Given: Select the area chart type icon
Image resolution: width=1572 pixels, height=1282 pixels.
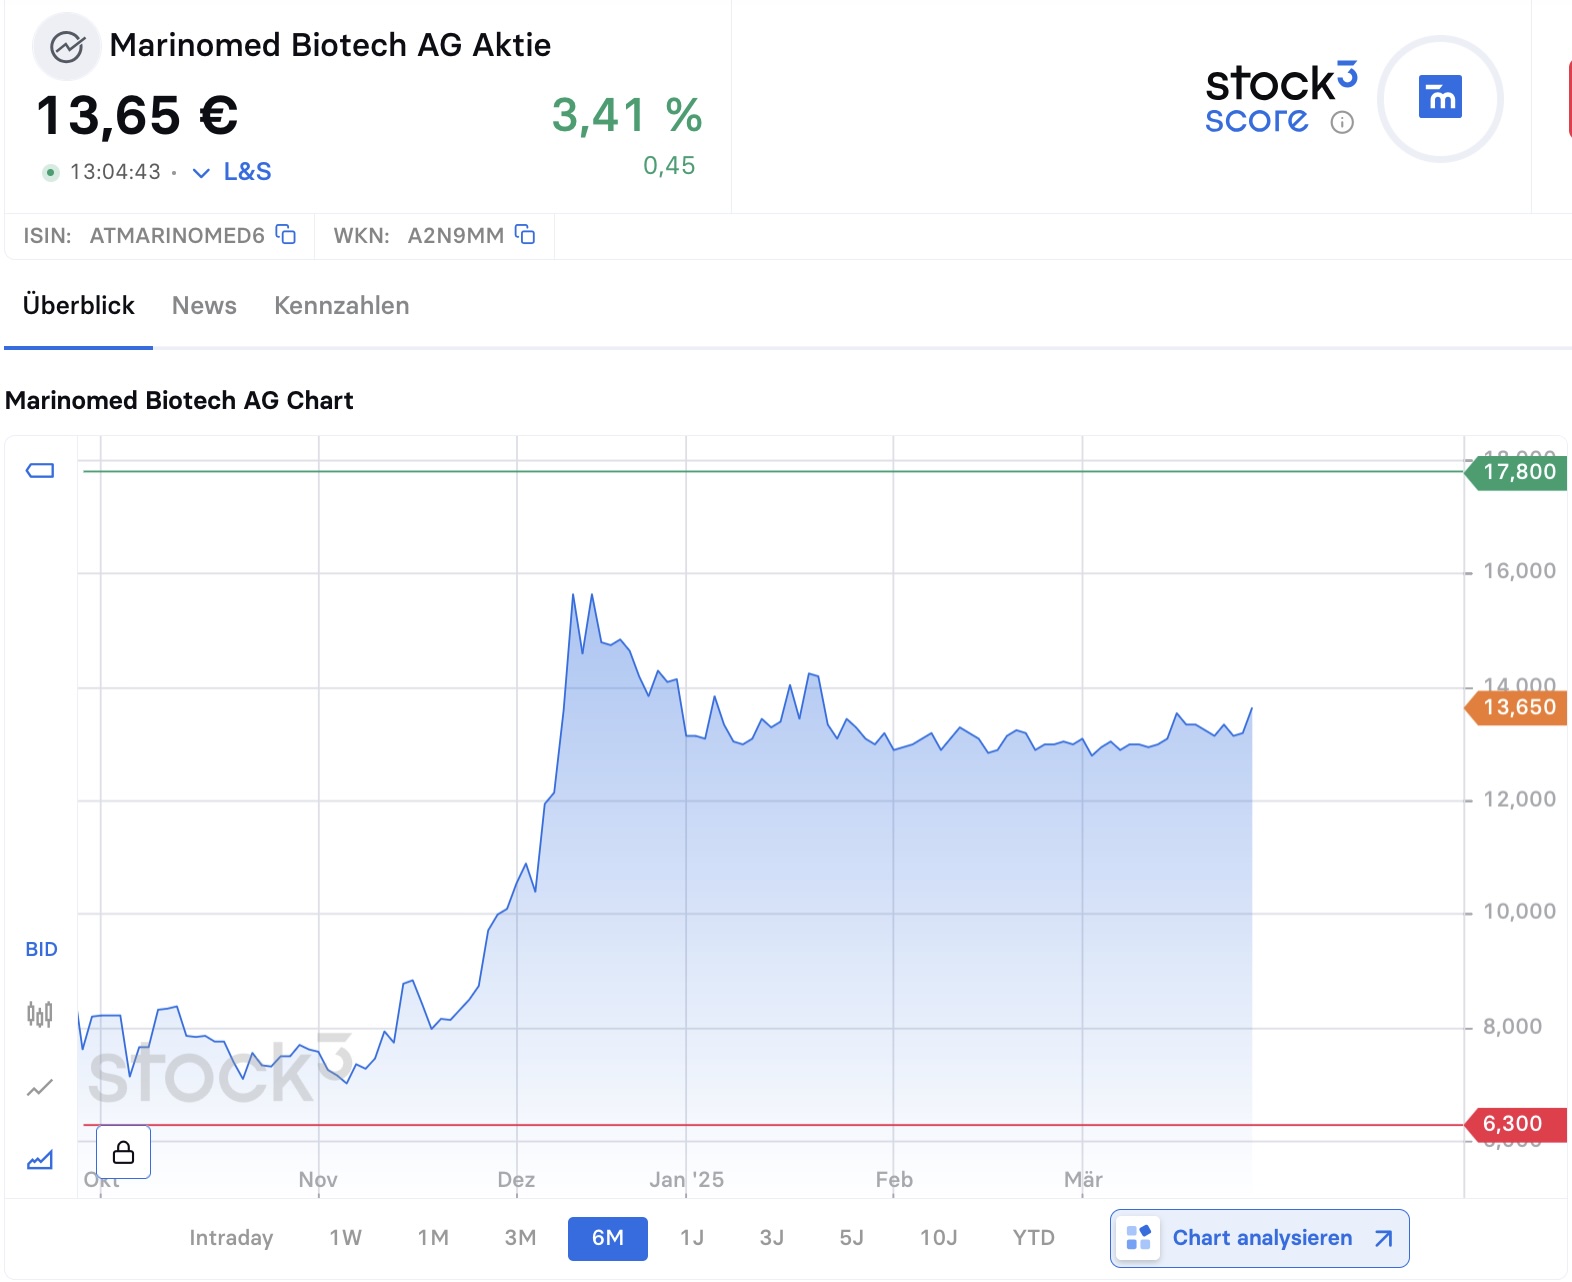Looking at the screenshot, I should [40, 1160].
